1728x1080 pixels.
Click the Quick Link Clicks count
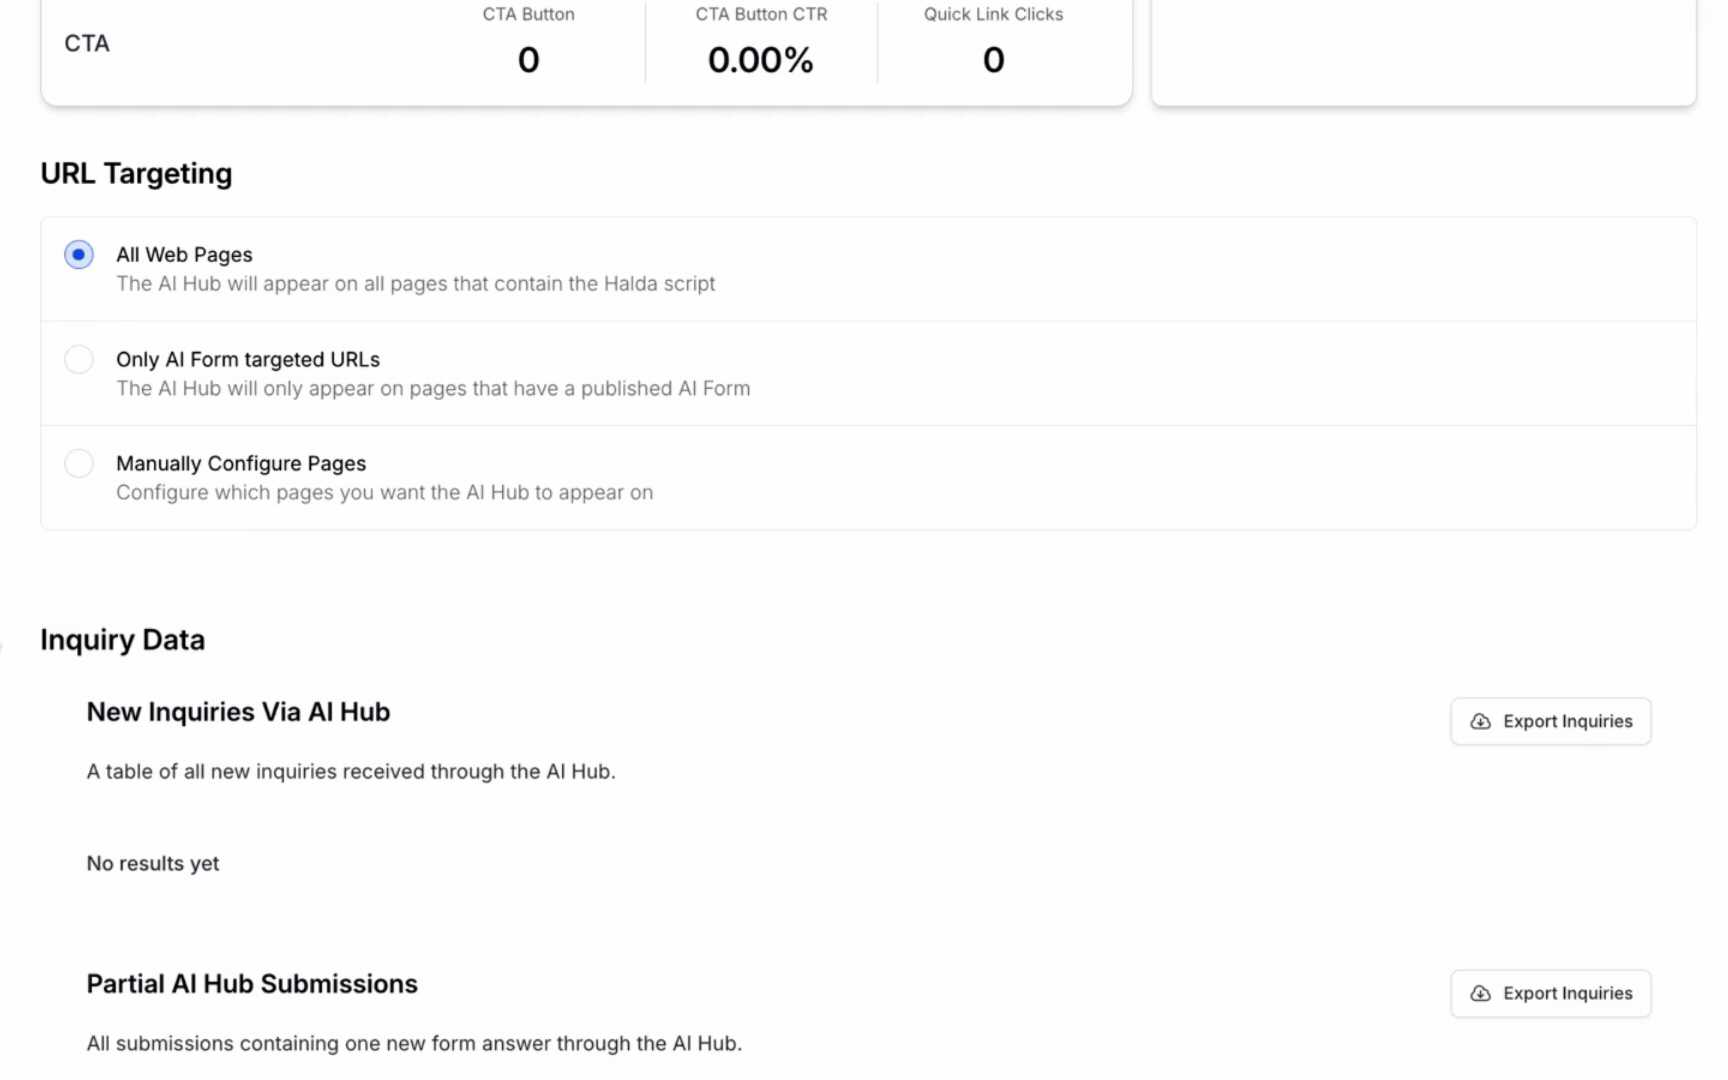pyautogui.click(x=993, y=60)
